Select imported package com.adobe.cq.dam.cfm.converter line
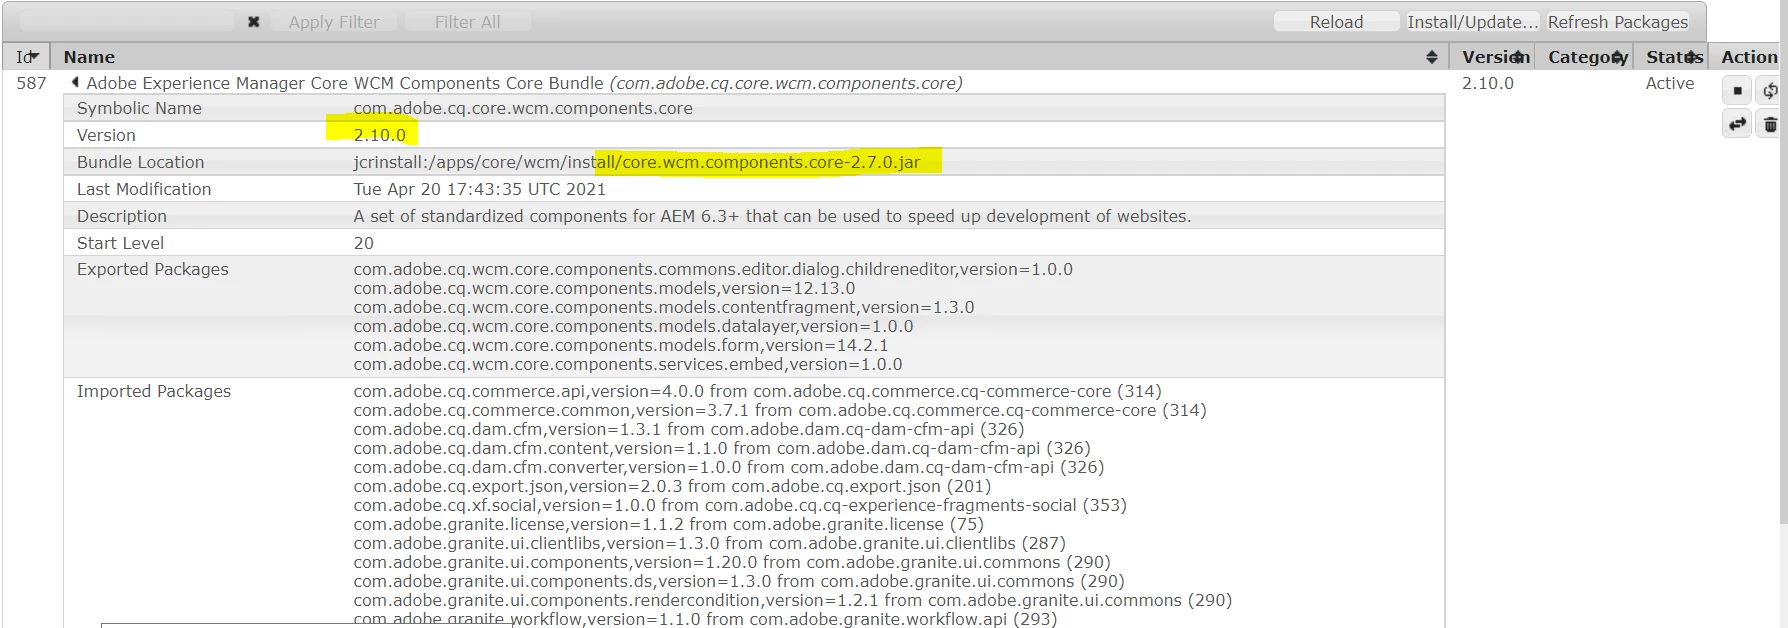1788x628 pixels. point(728,467)
